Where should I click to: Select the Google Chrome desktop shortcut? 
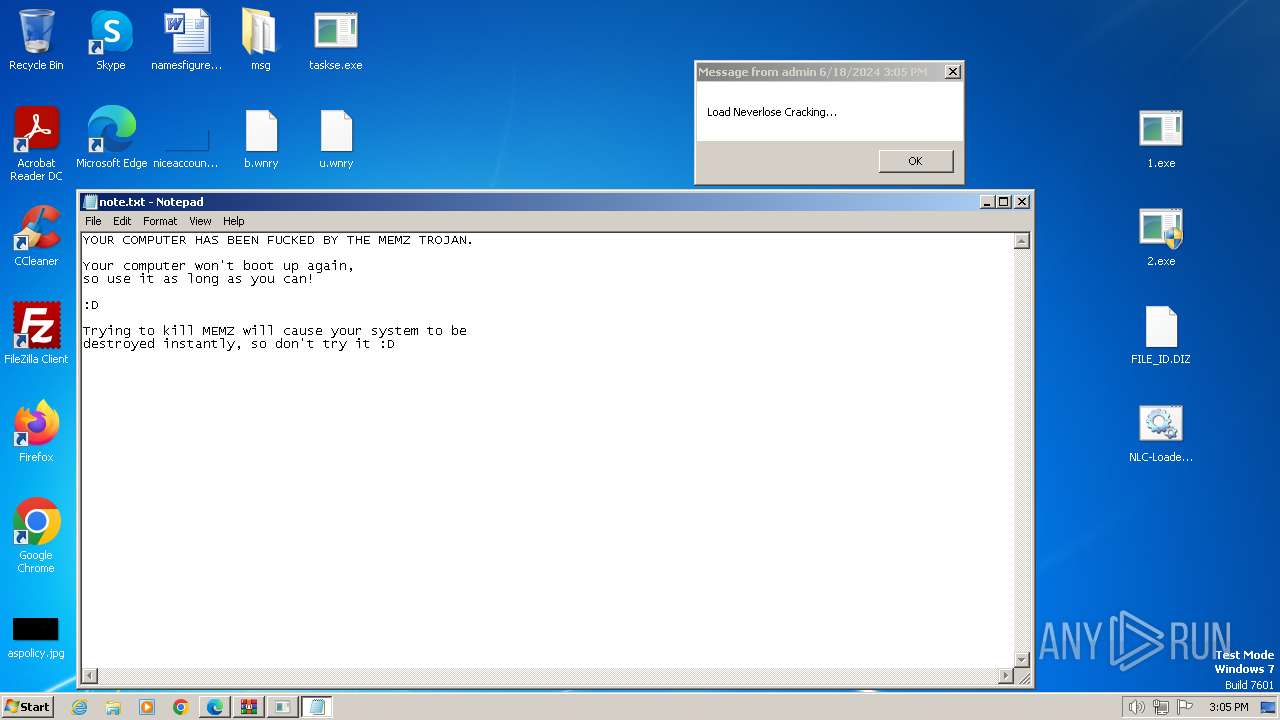point(36,536)
